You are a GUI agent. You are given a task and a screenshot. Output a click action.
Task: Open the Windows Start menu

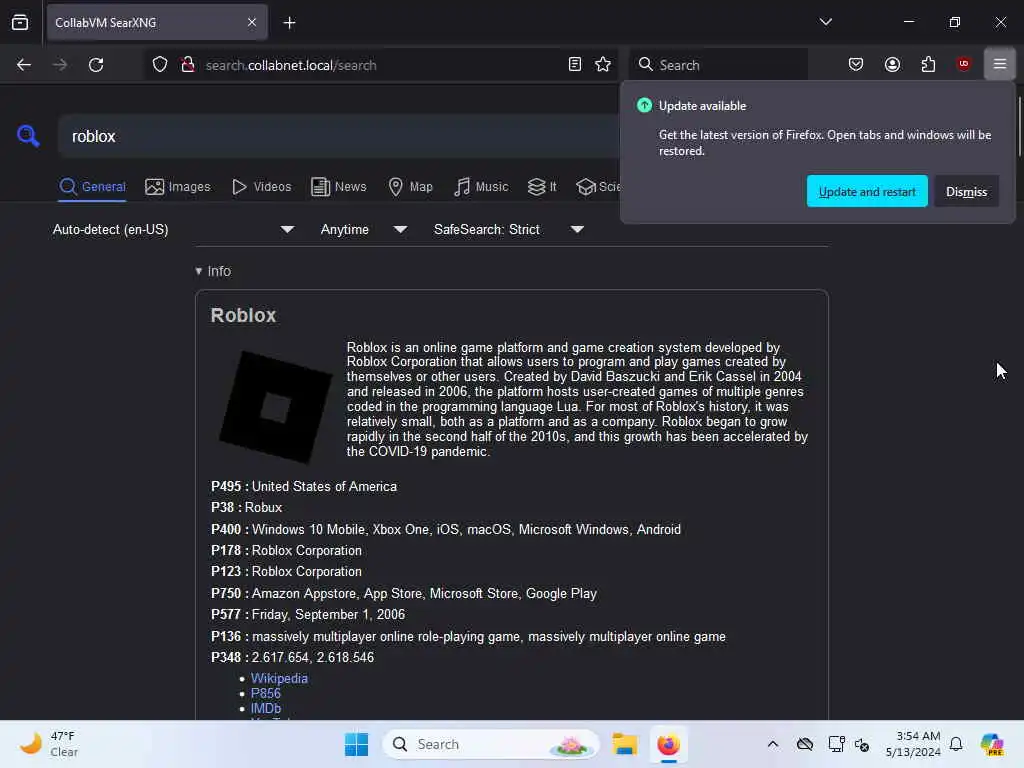pyautogui.click(x=357, y=744)
